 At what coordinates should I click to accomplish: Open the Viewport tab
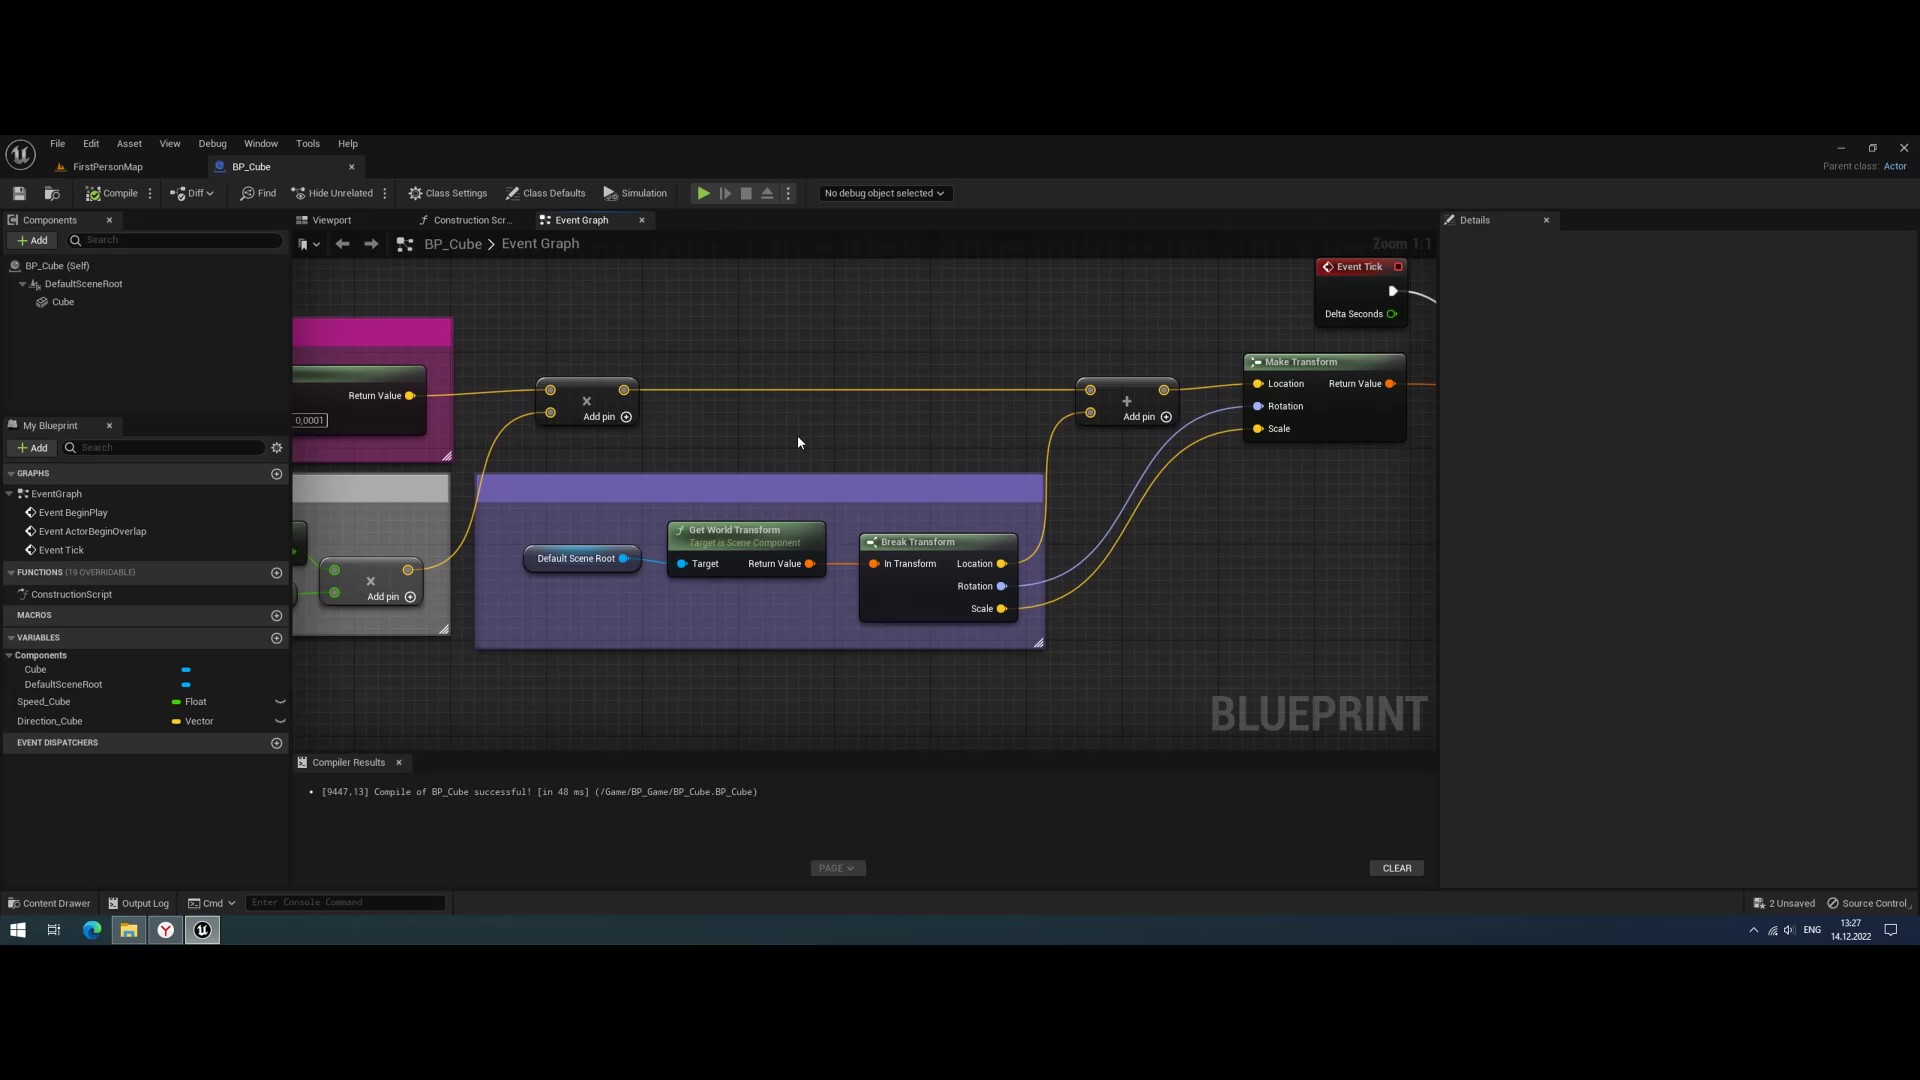pos(331,220)
